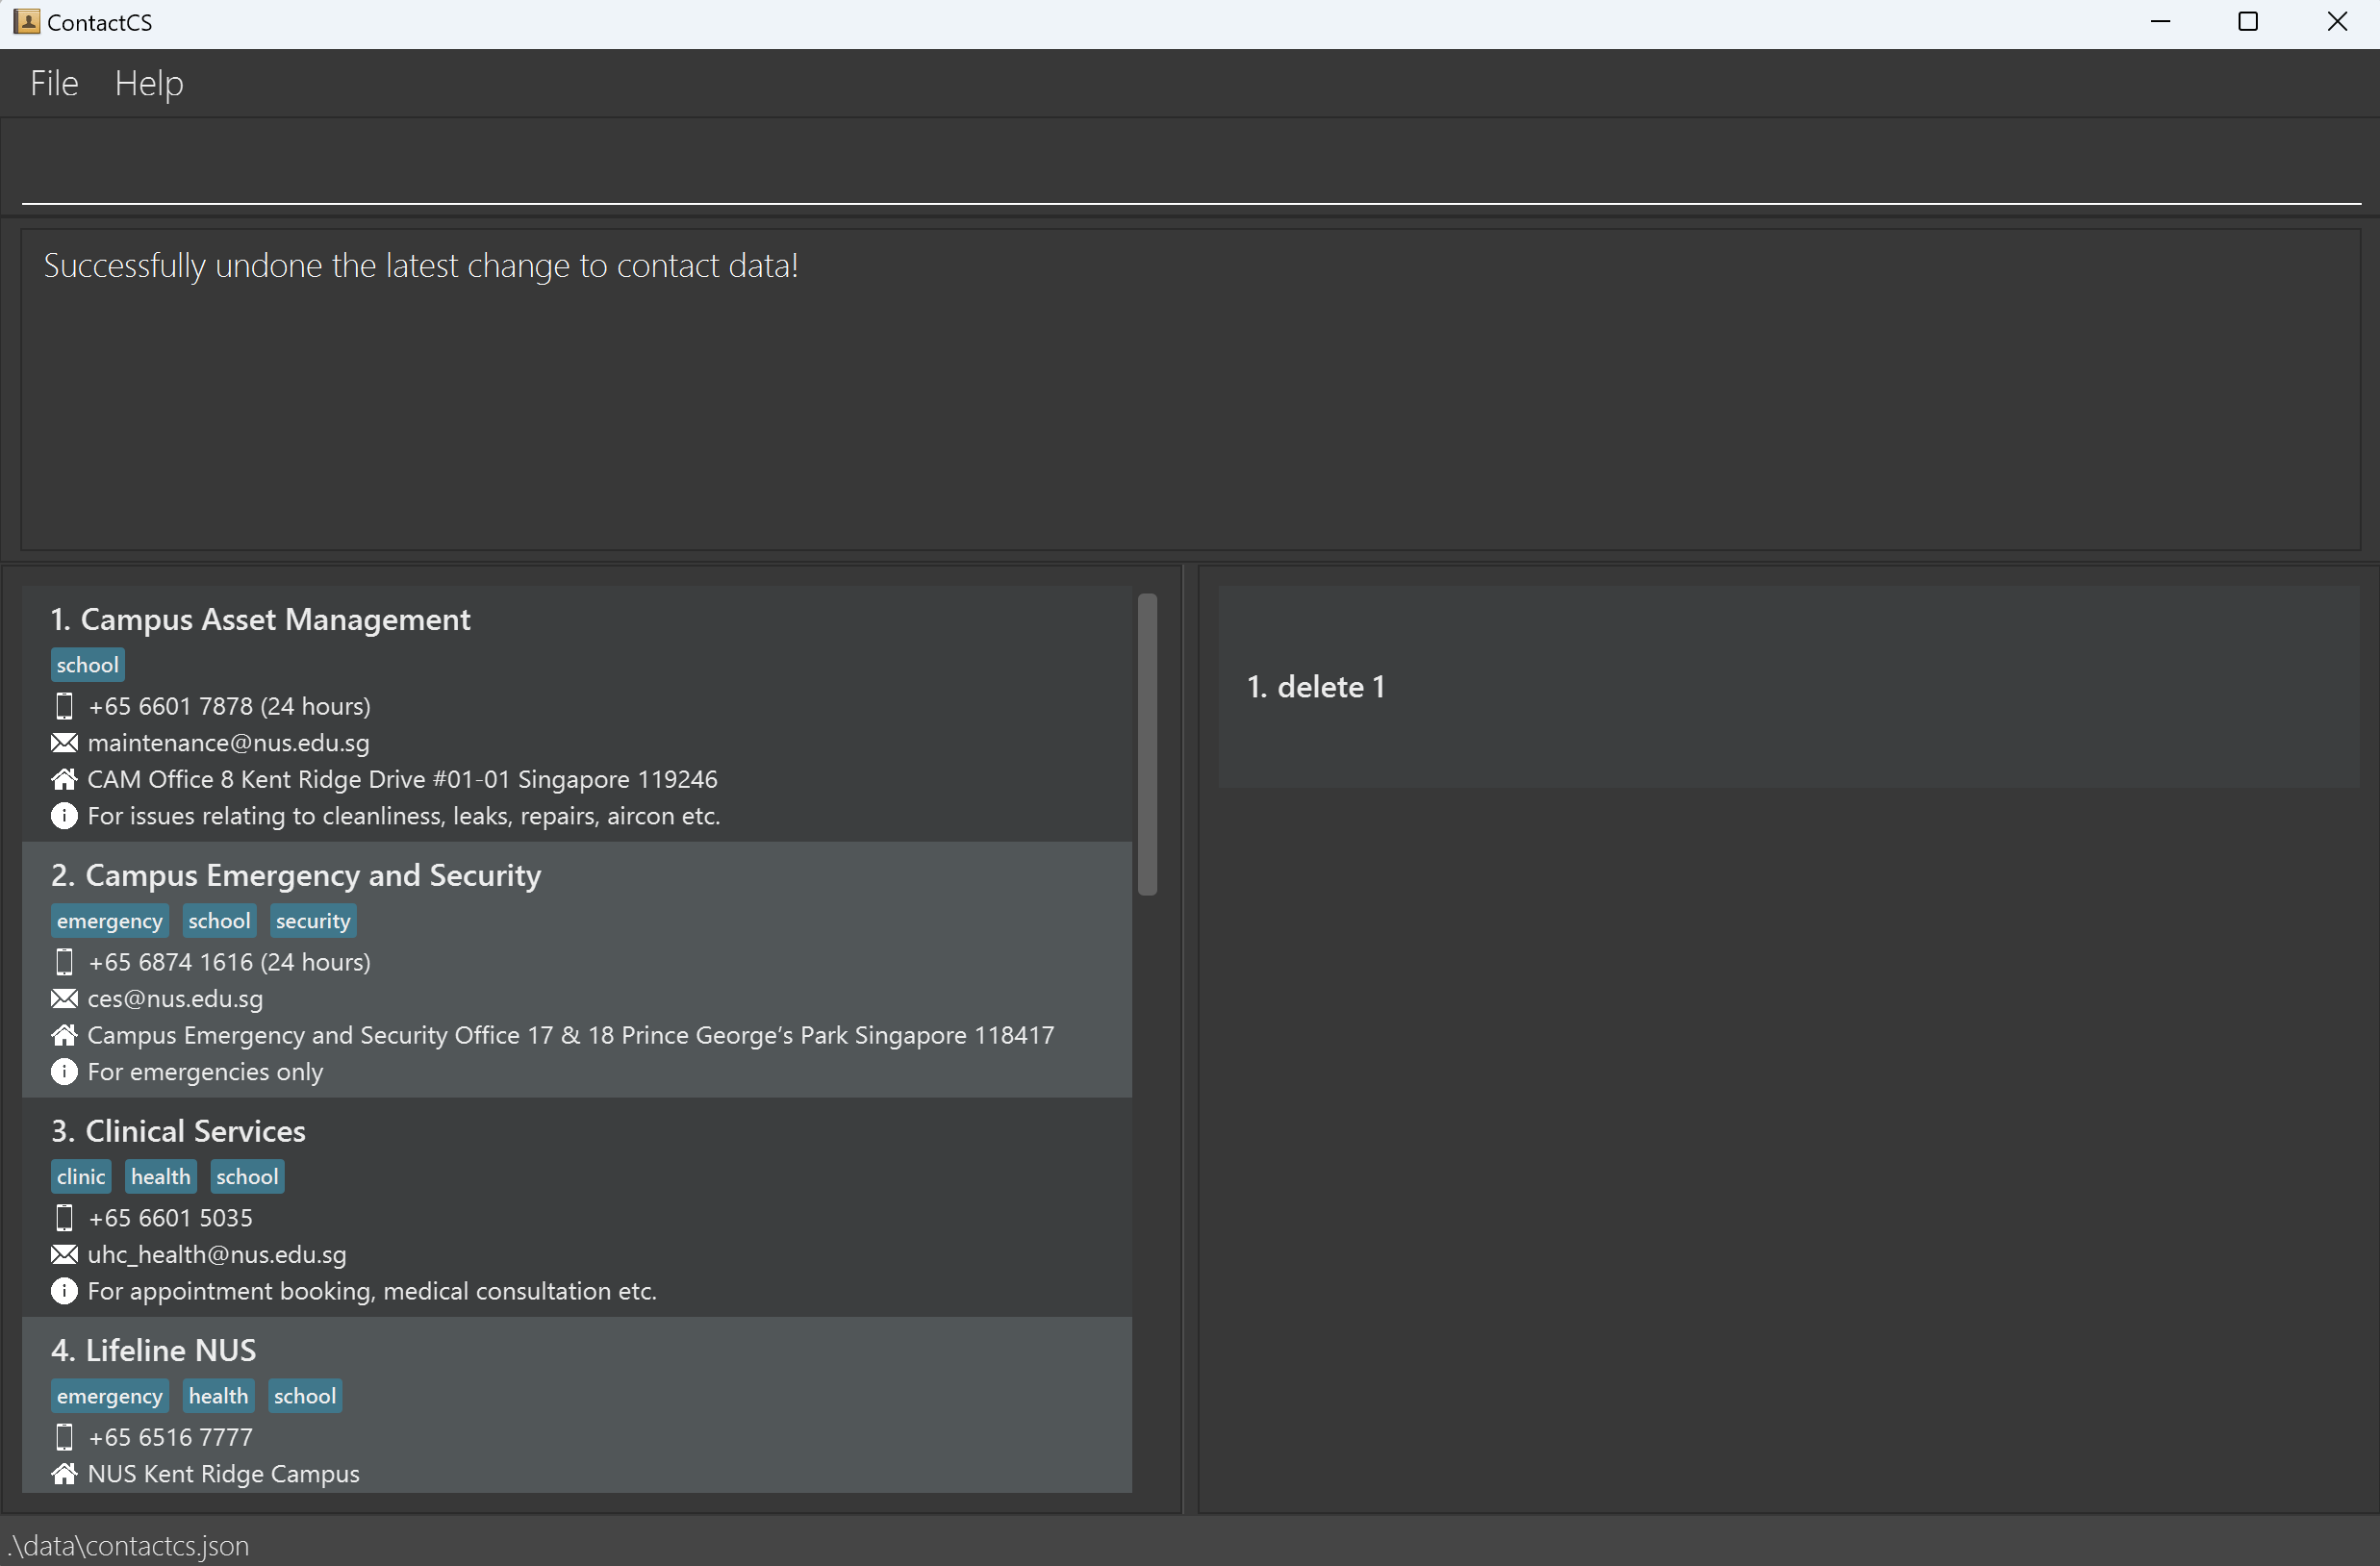Screen dimensions: 2380x1566
Task: Select school tag under Campus Emergency and Security
Action: [x=220, y=921]
